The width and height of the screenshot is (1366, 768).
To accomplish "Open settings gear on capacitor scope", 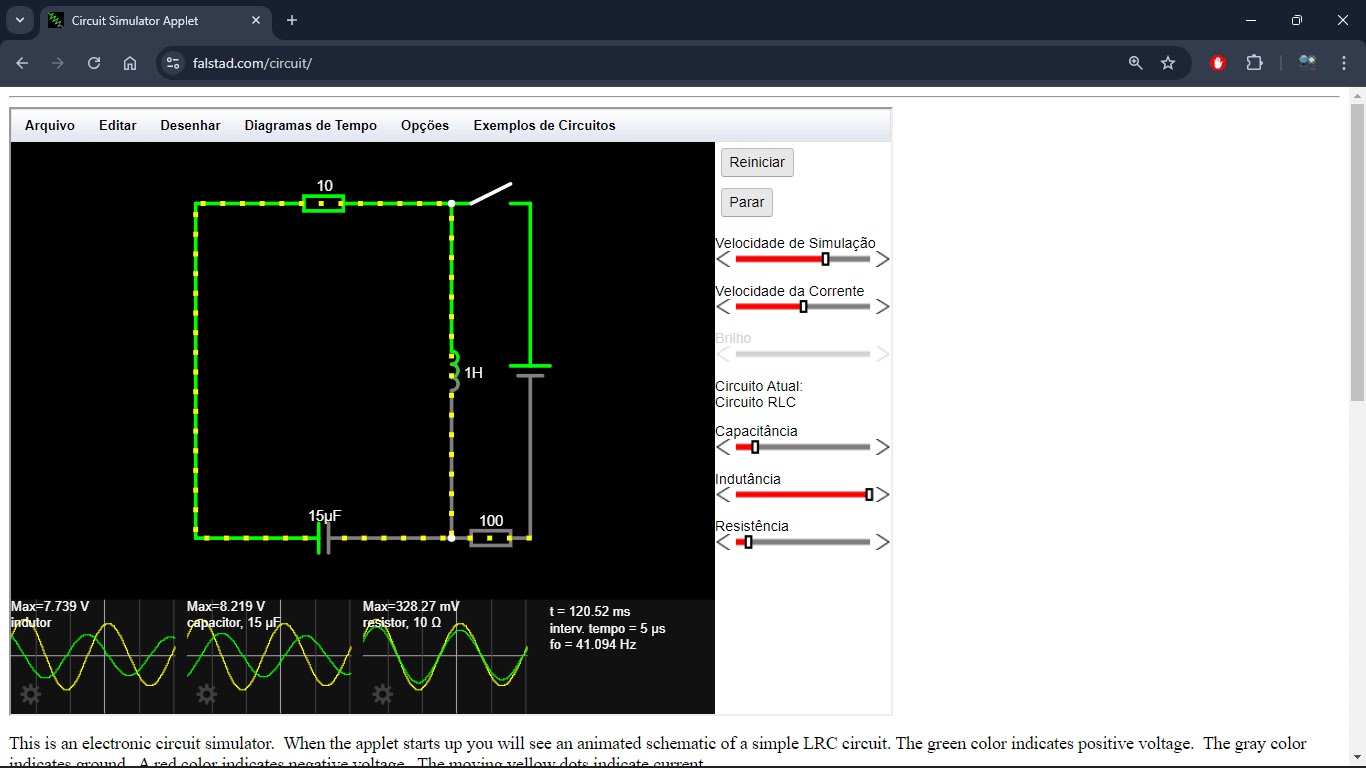I will tap(207, 694).
